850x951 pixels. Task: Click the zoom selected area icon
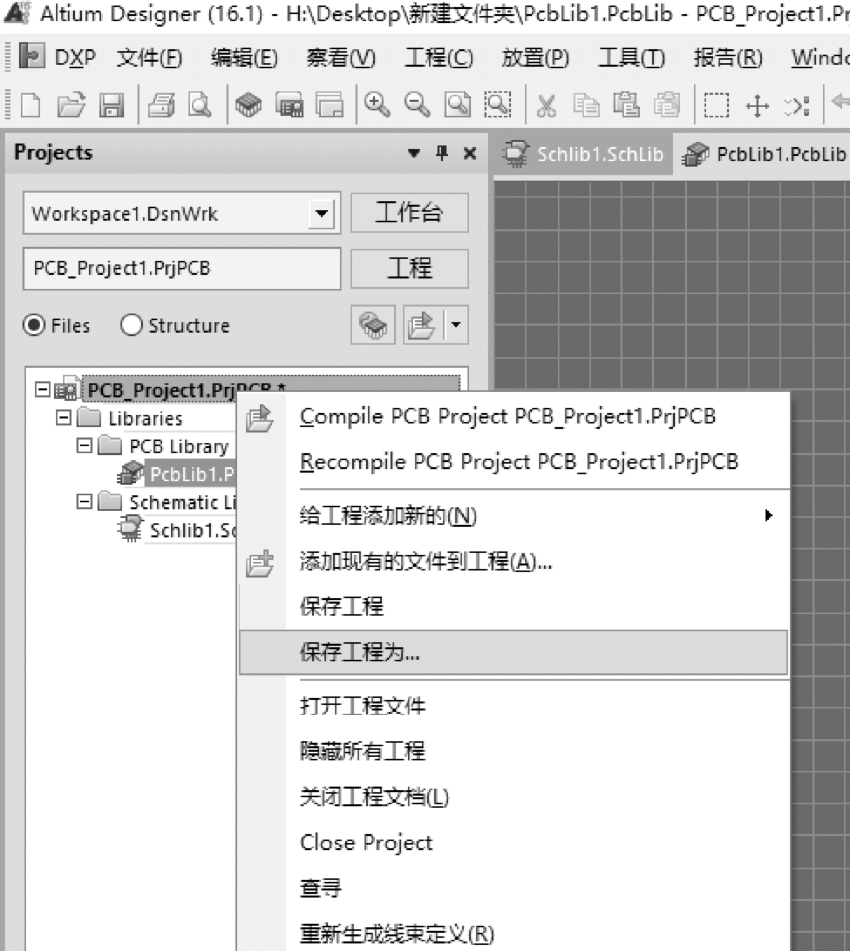click(x=498, y=106)
